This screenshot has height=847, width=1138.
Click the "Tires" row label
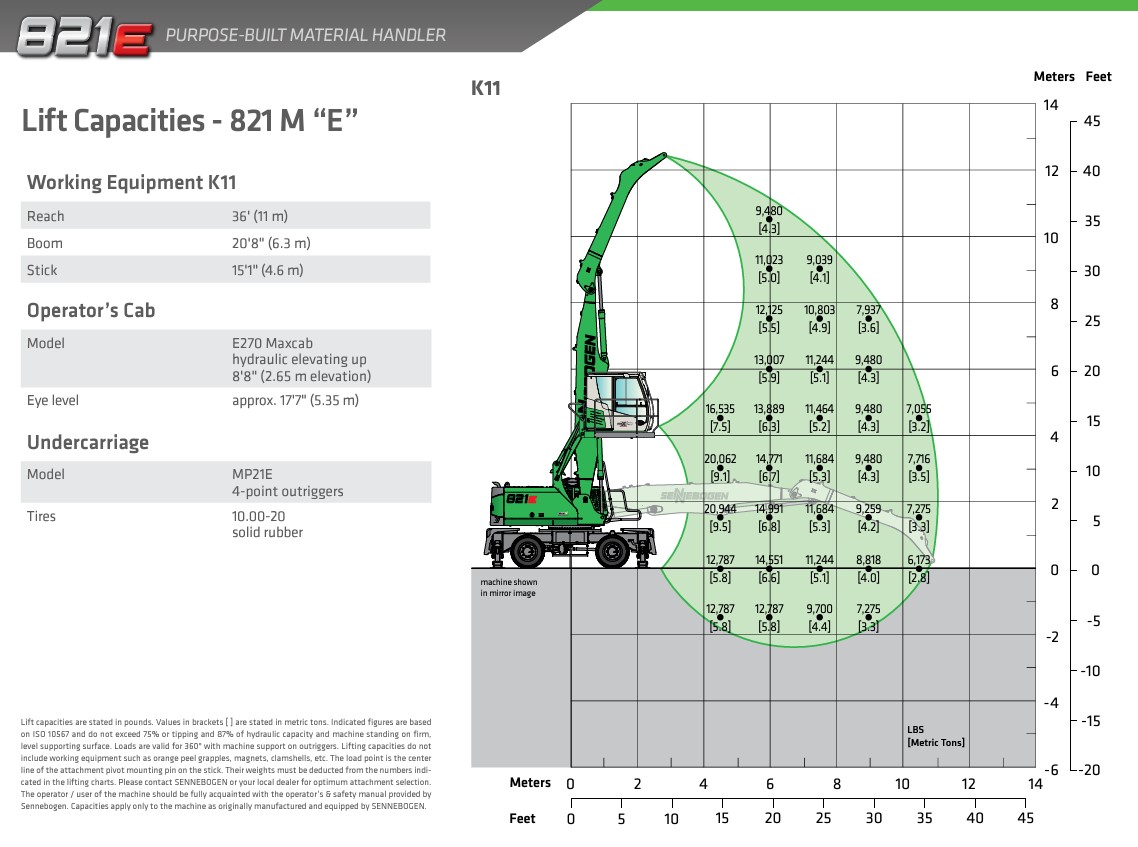point(41,516)
